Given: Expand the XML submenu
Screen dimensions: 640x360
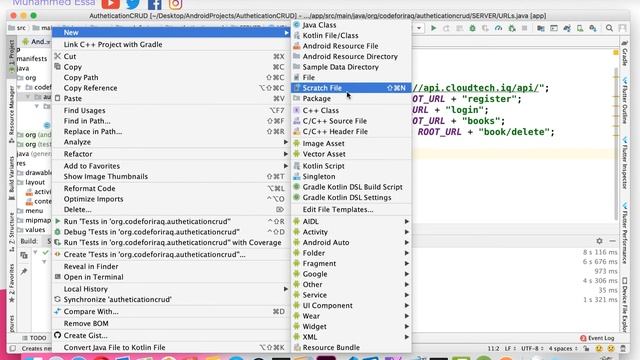Looking at the screenshot, I should [x=351, y=337].
